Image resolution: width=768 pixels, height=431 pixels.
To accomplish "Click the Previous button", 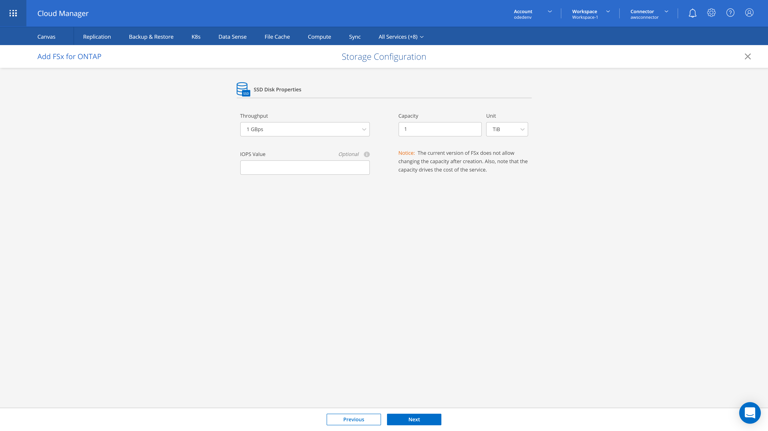I will point(354,419).
